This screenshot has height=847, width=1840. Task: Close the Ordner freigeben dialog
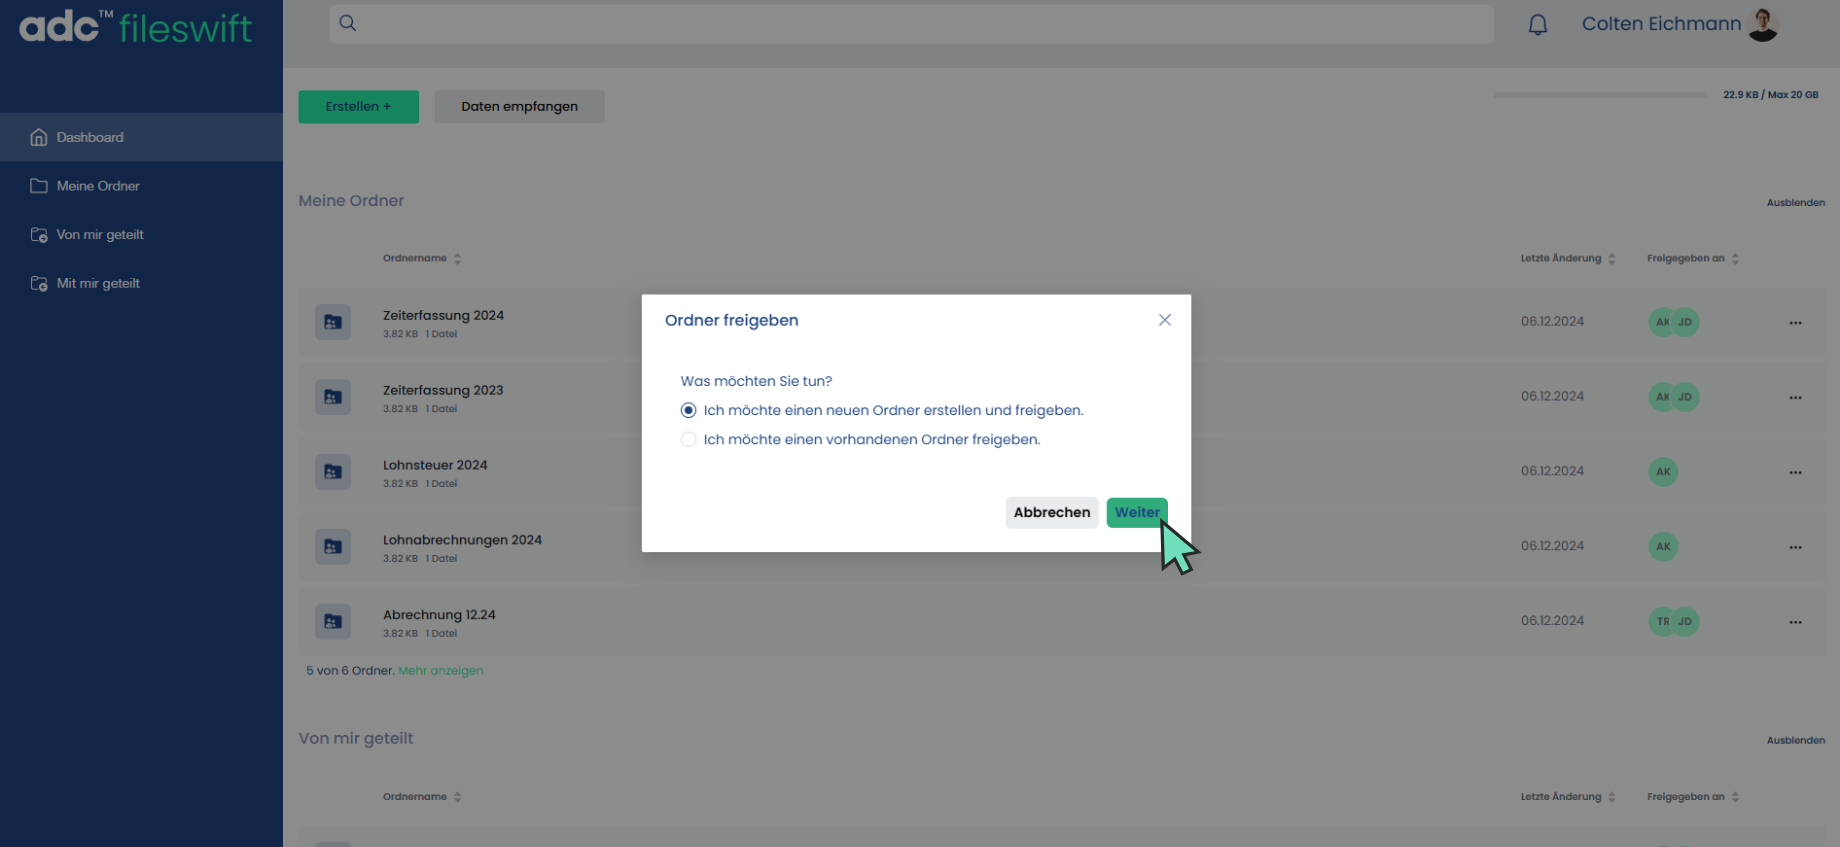coord(1164,320)
